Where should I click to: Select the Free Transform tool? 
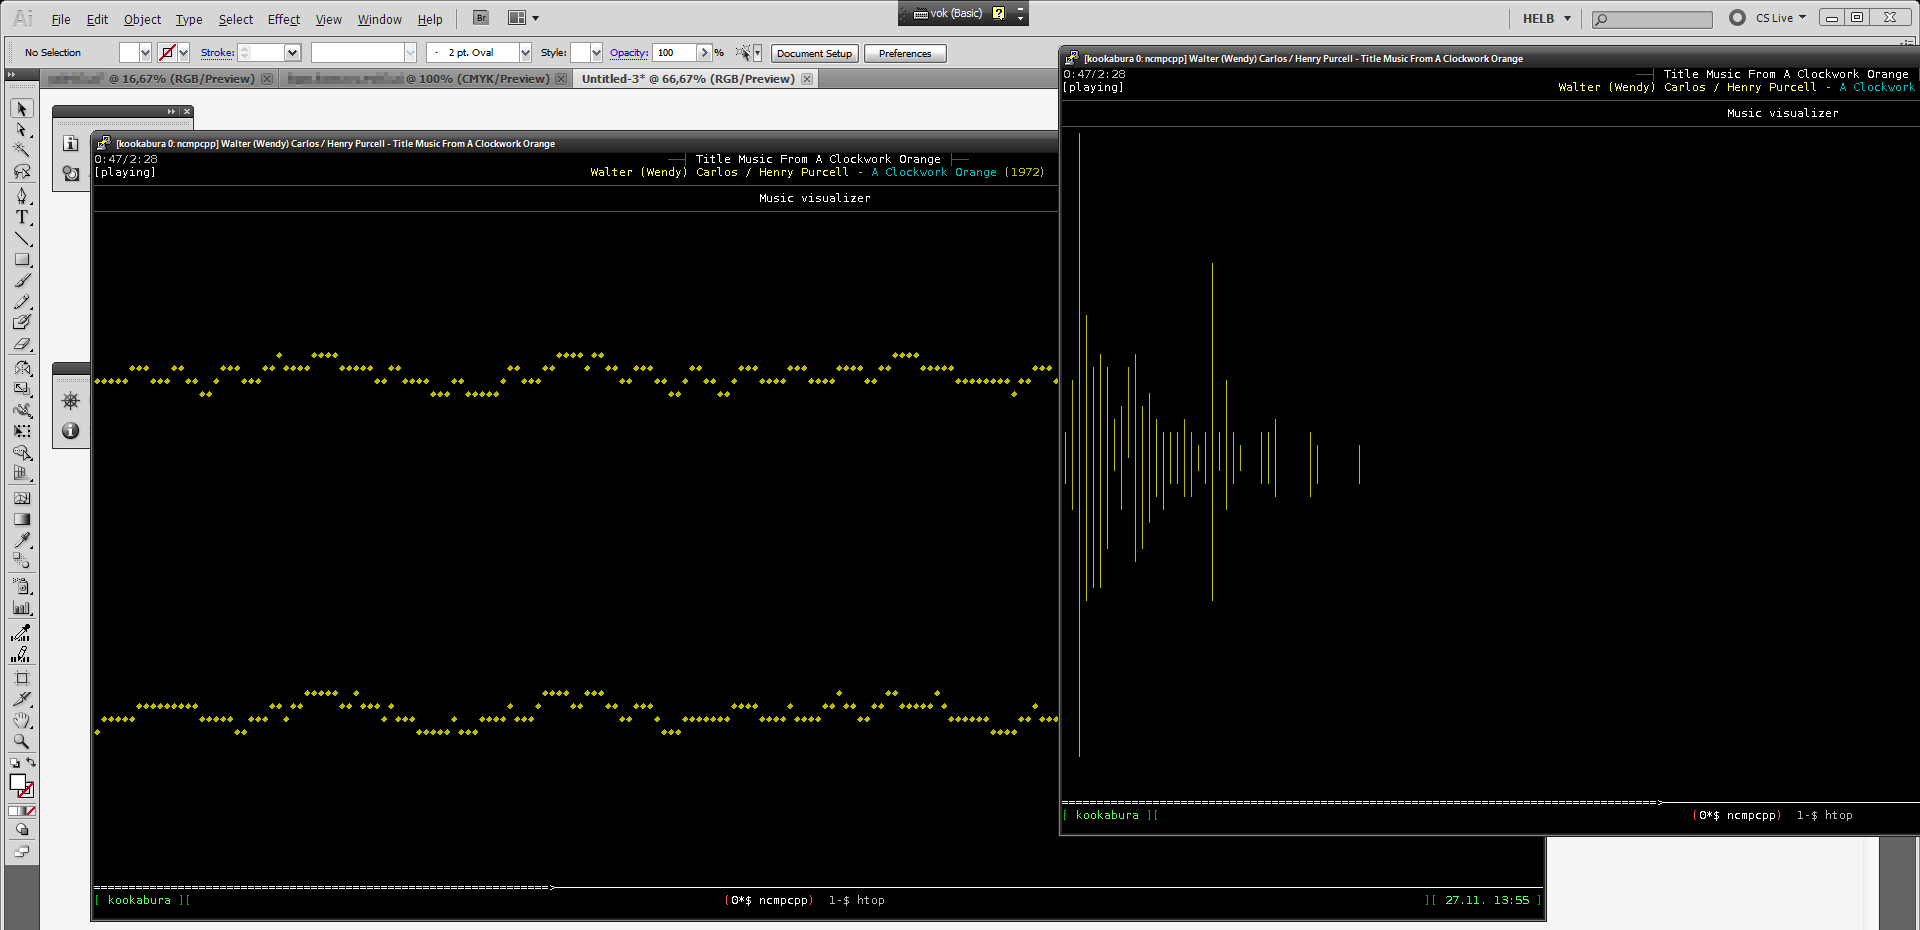pyautogui.click(x=22, y=431)
